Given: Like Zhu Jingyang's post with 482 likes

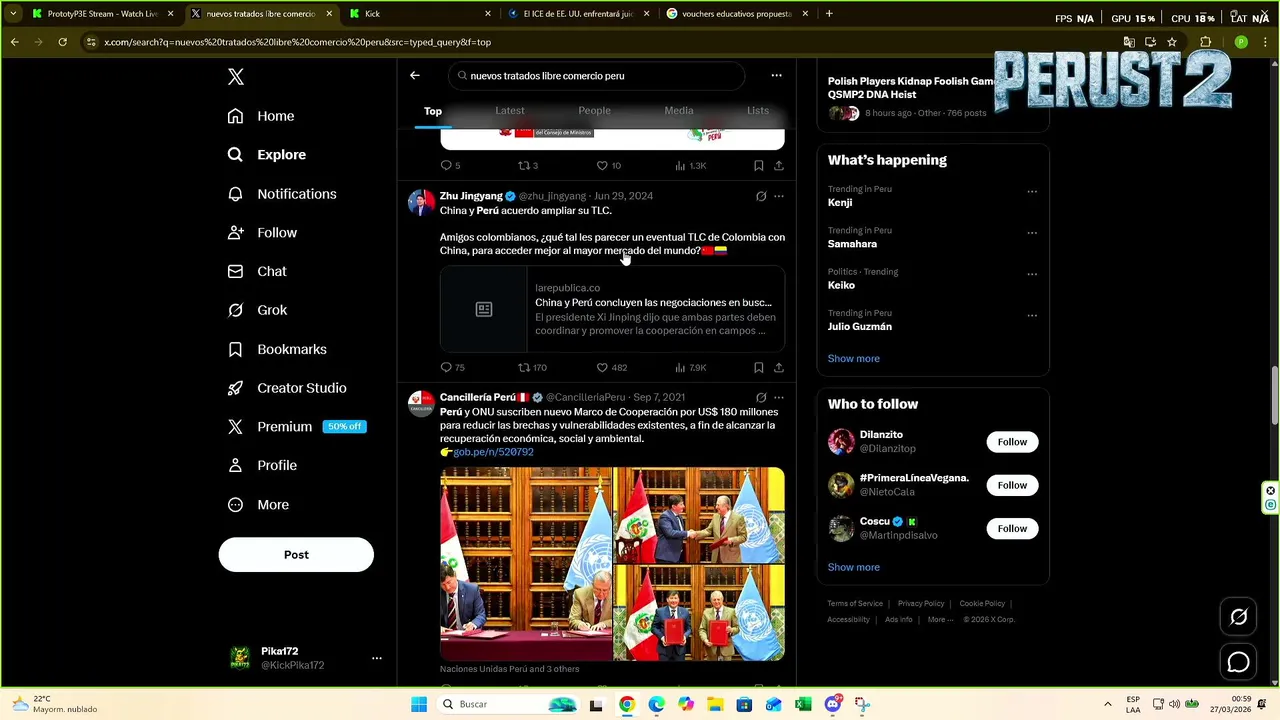Looking at the screenshot, I should 611,368.
